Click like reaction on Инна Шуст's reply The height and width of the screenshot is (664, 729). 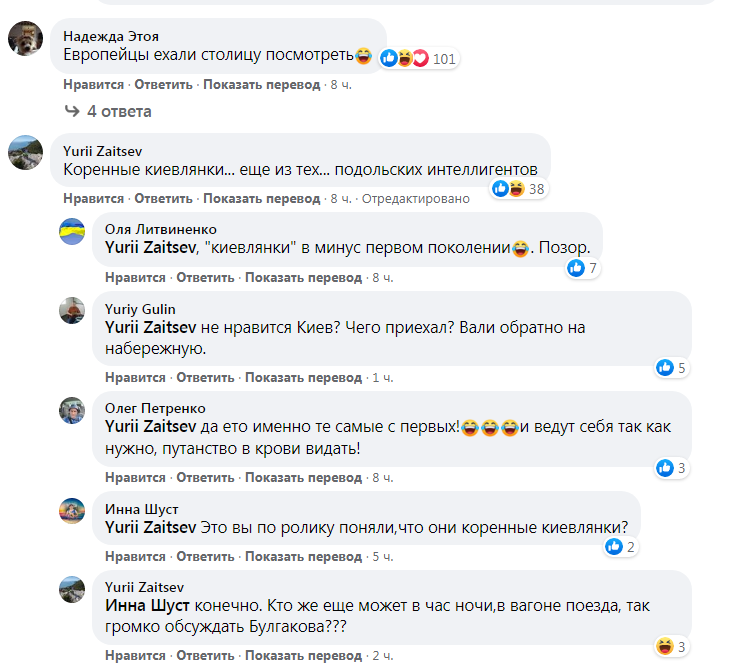[614, 546]
